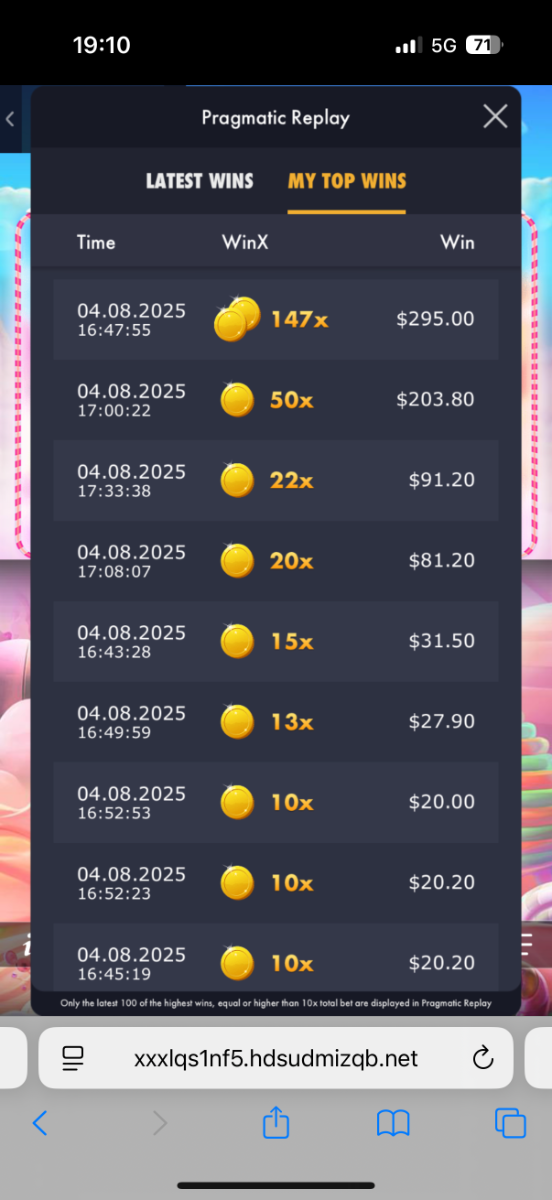This screenshot has height=1200, width=552.
Task: Tap the coin icon beside 50x
Action: (x=237, y=400)
